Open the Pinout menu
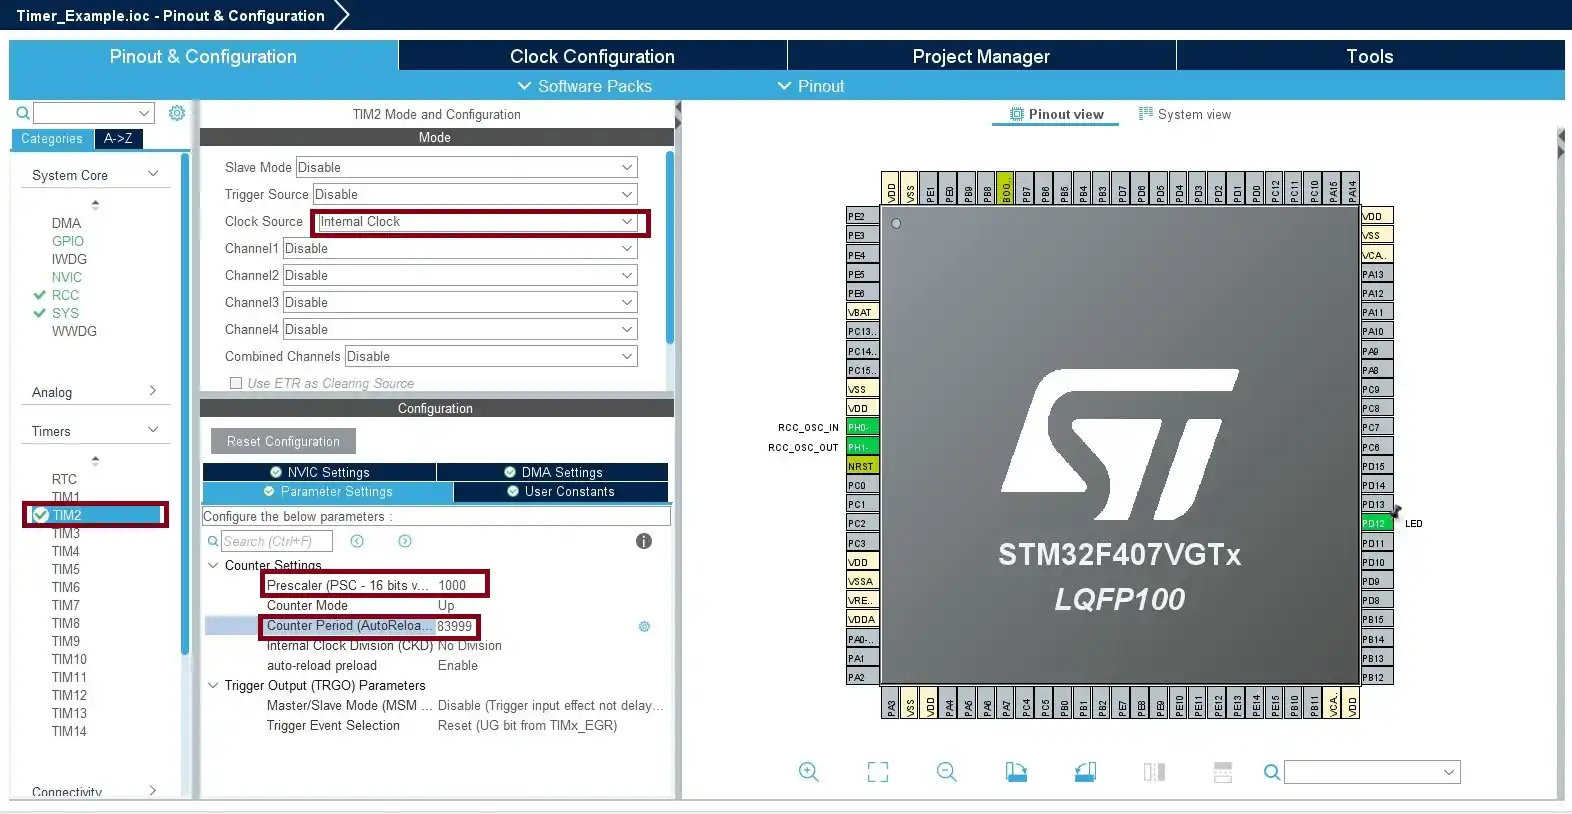 811,86
